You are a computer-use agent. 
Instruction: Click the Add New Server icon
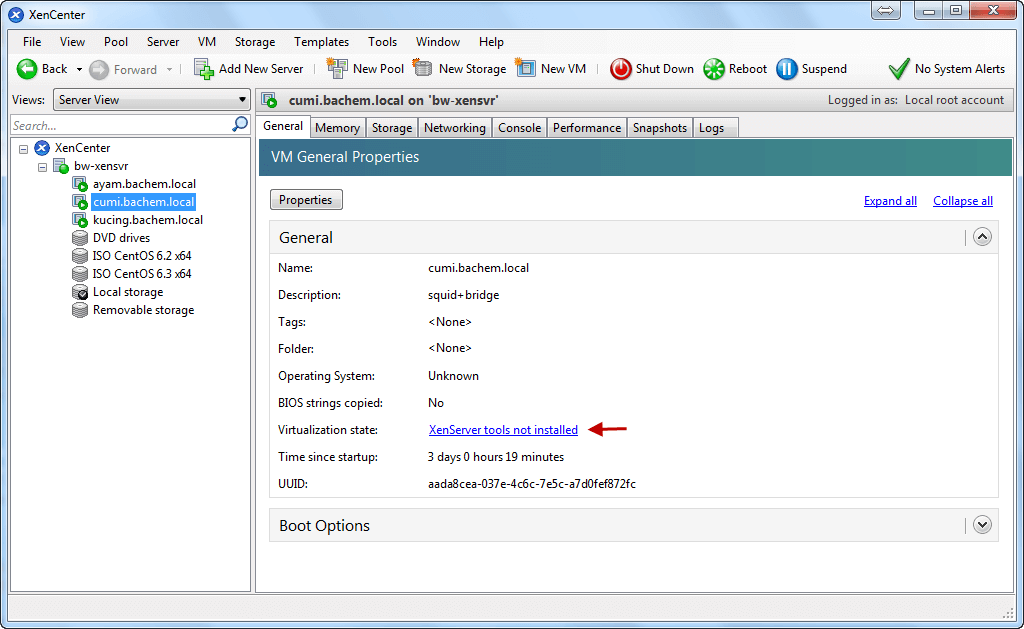pyautogui.click(x=204, y=69)
